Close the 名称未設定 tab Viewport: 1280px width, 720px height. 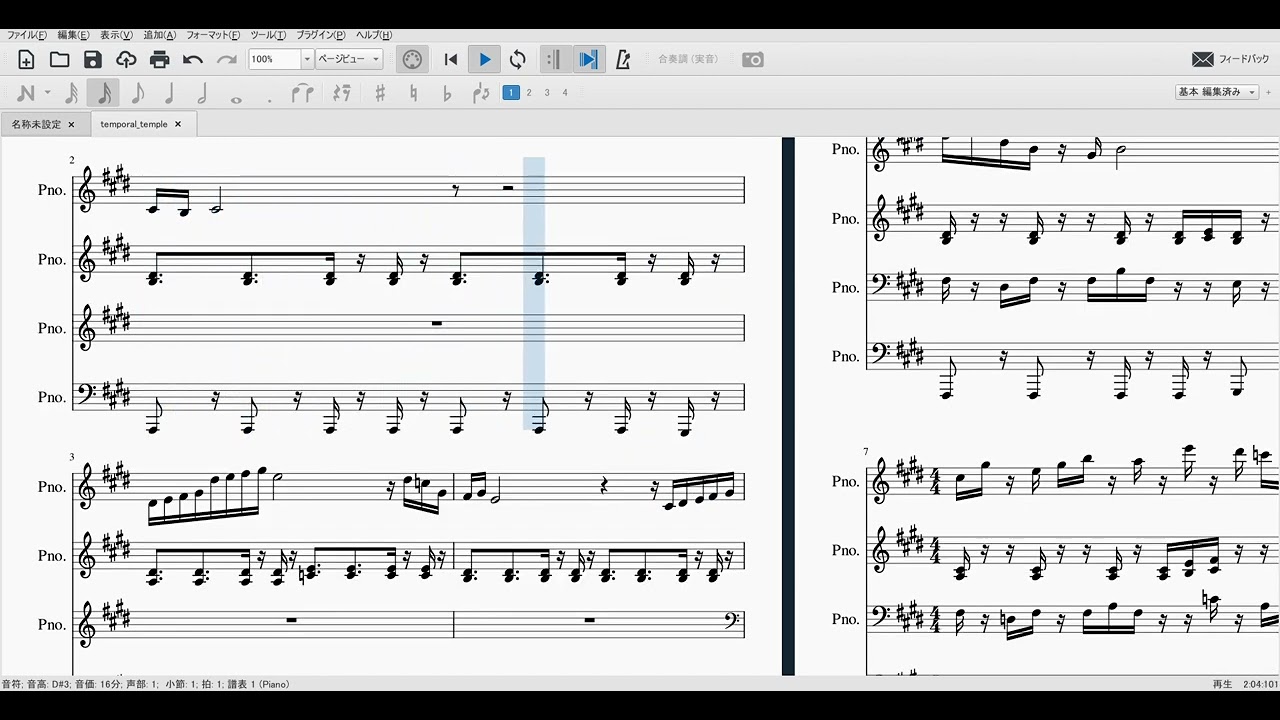pyautogui.click(x=71, y=124)
